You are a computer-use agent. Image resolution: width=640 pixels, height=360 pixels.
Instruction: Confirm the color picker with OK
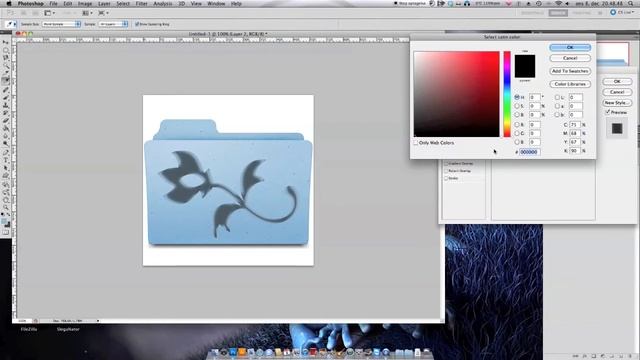pos(570,47)
